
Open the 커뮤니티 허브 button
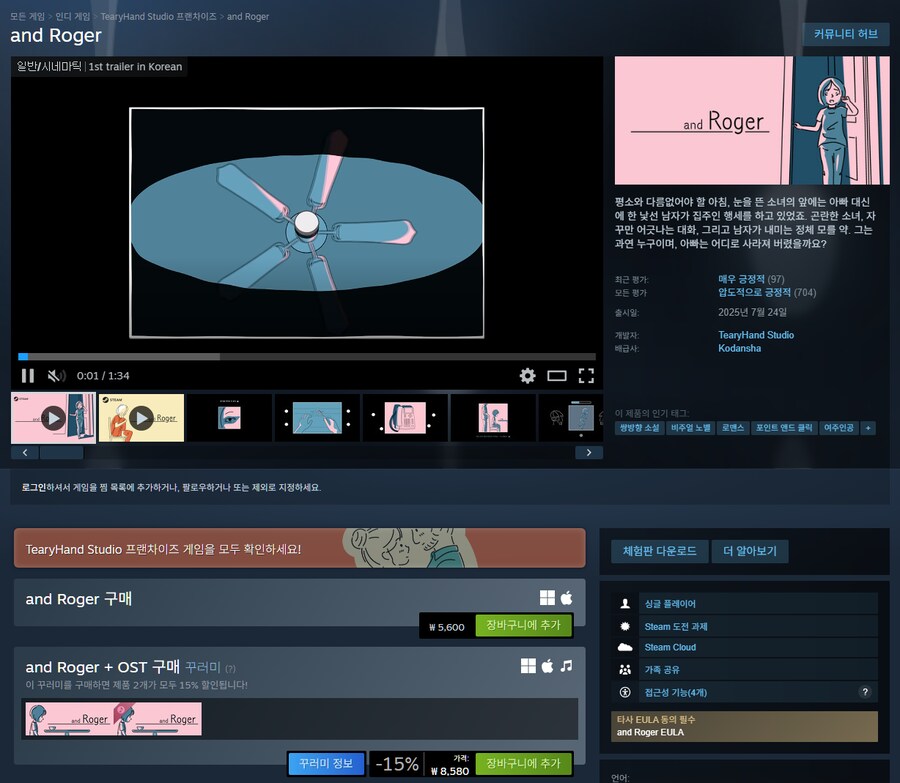[845, 34]
